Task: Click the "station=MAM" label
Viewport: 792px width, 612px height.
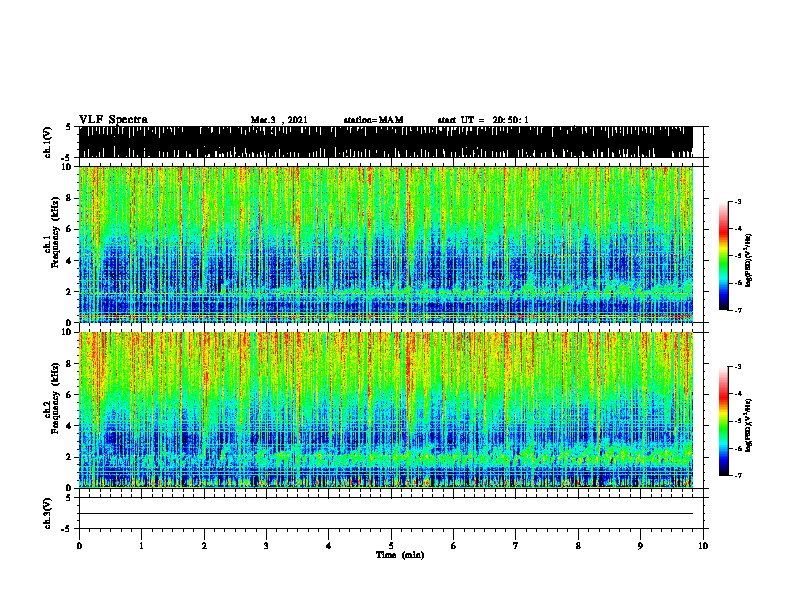Action: (x=373, y=120)
